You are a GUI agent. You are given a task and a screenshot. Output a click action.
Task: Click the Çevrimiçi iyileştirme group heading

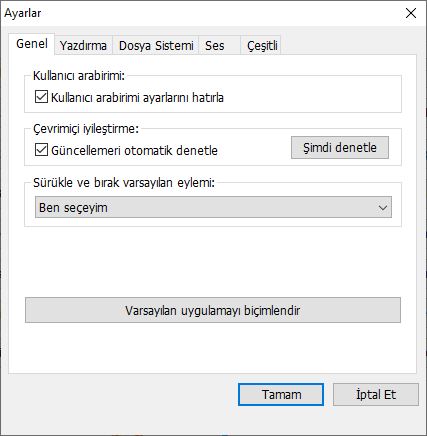pyautogui.click(x=86, y=129)
